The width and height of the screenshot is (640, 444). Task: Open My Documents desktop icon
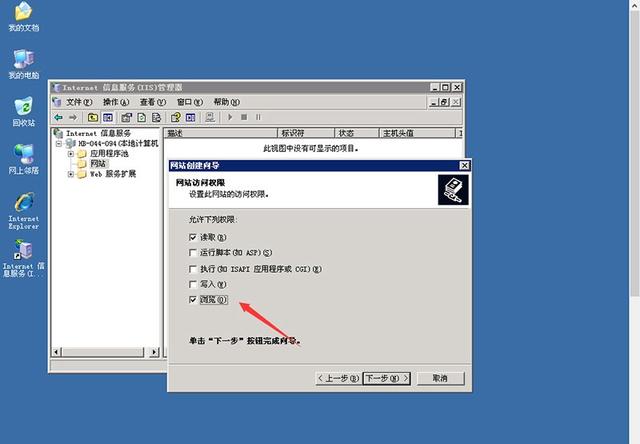point(24,16)
